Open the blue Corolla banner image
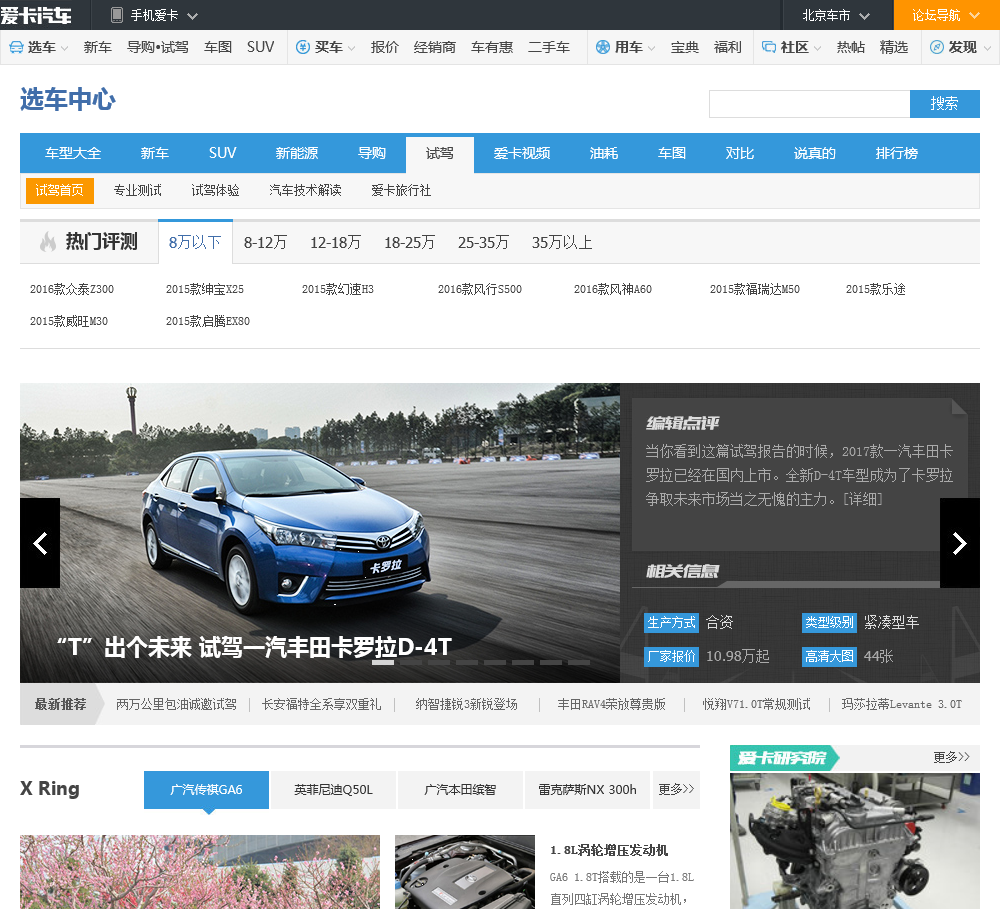Viewport: 1000px width, 909px height. 320,533
